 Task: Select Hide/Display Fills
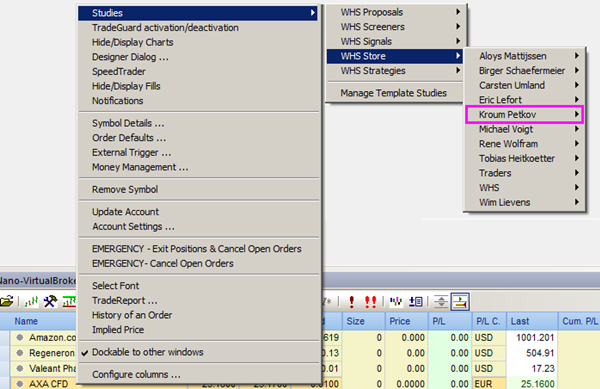tap(199, 86)
